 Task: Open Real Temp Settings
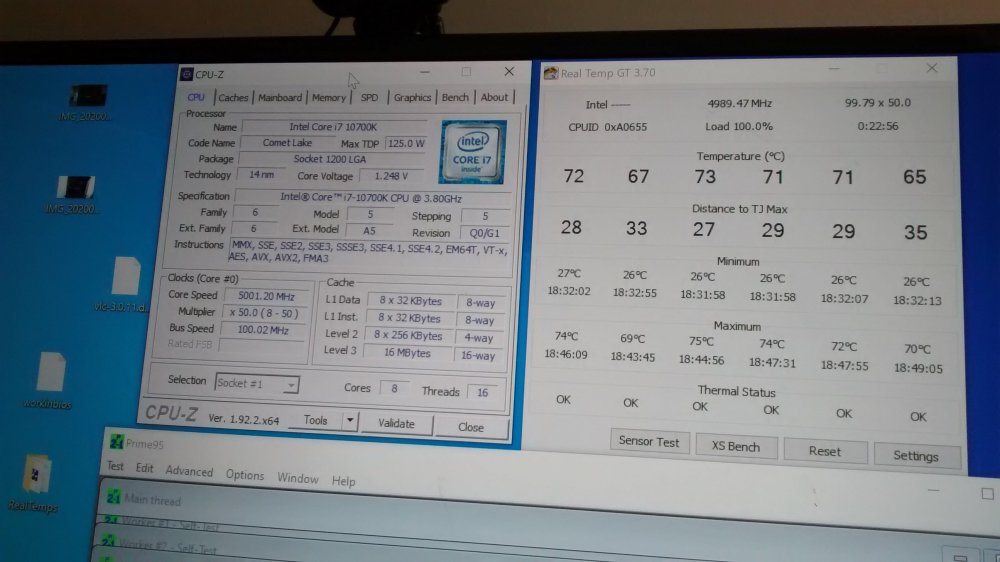click(x=916, y=455)
